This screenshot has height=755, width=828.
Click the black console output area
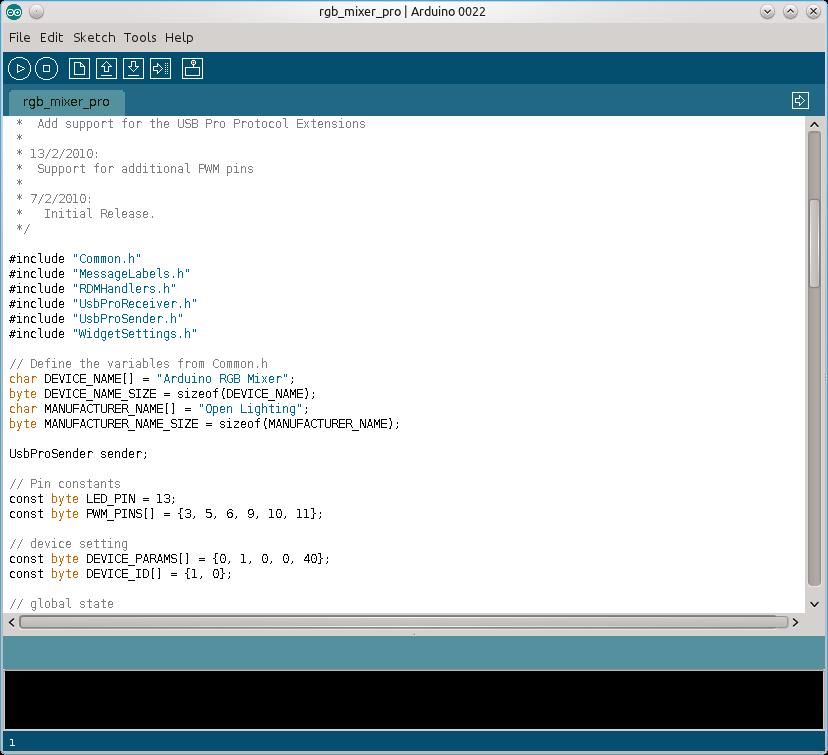click(413, 699)
